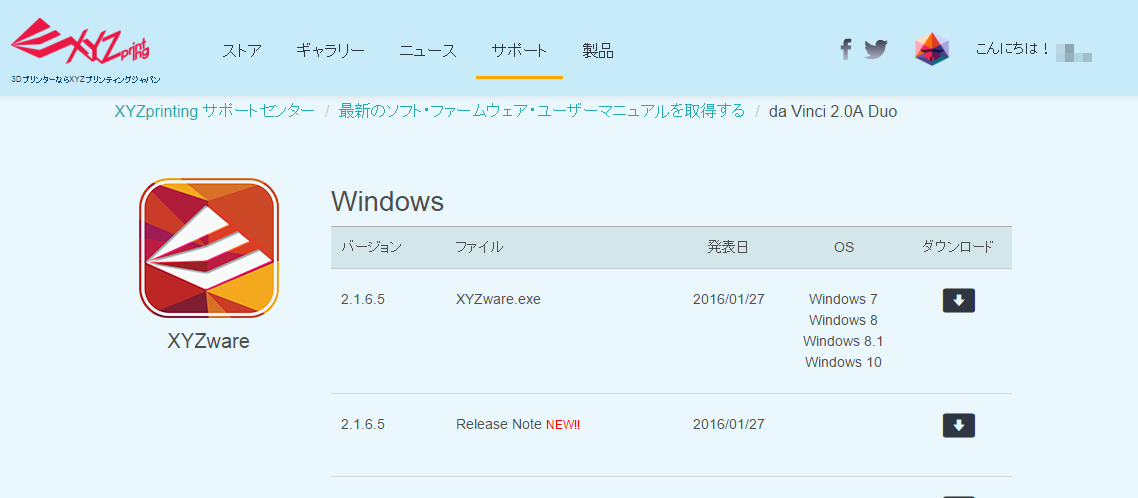The image size is (1138, 498).
Task: Go to XYZprinting サポートセンター breadcrumb
Action: coord(215,111)
